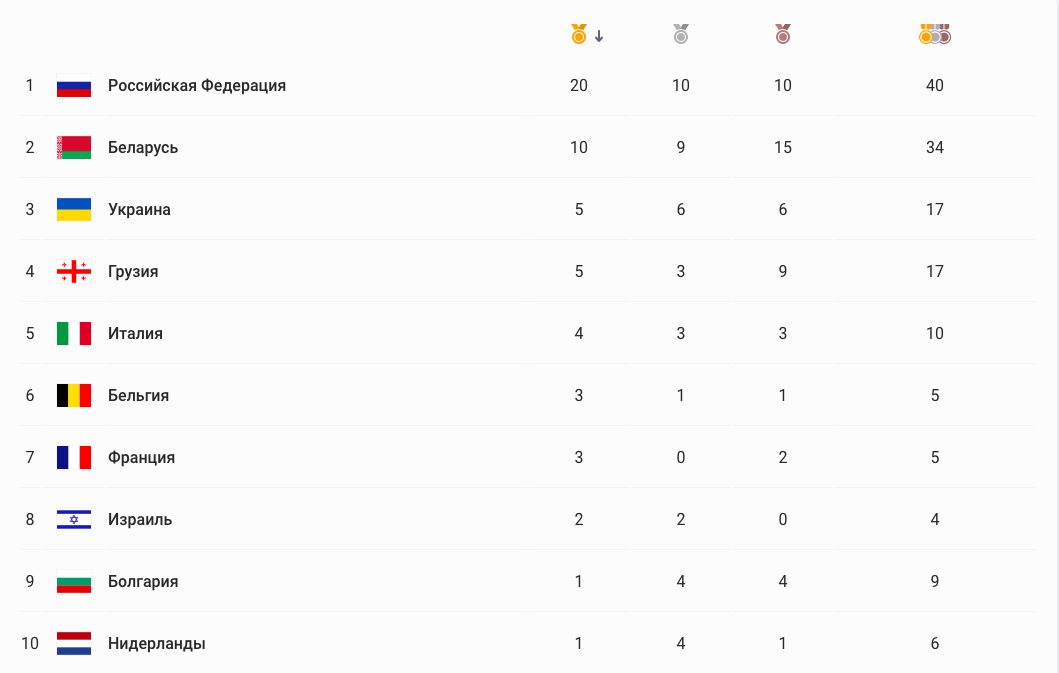Click the Russian Federation flag
This screenshot has height=673, width=1059.
pyautogui.click(x=74, y=86)
